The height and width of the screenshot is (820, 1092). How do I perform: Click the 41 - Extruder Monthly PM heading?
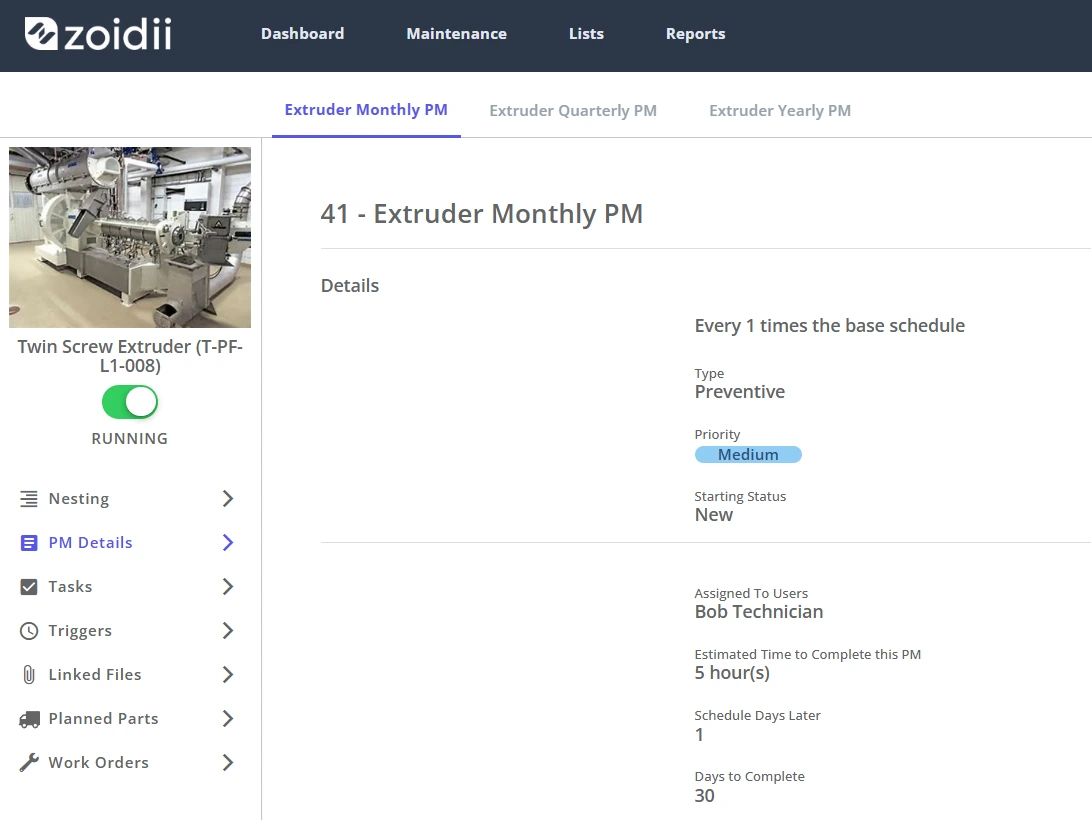[481, 213]
